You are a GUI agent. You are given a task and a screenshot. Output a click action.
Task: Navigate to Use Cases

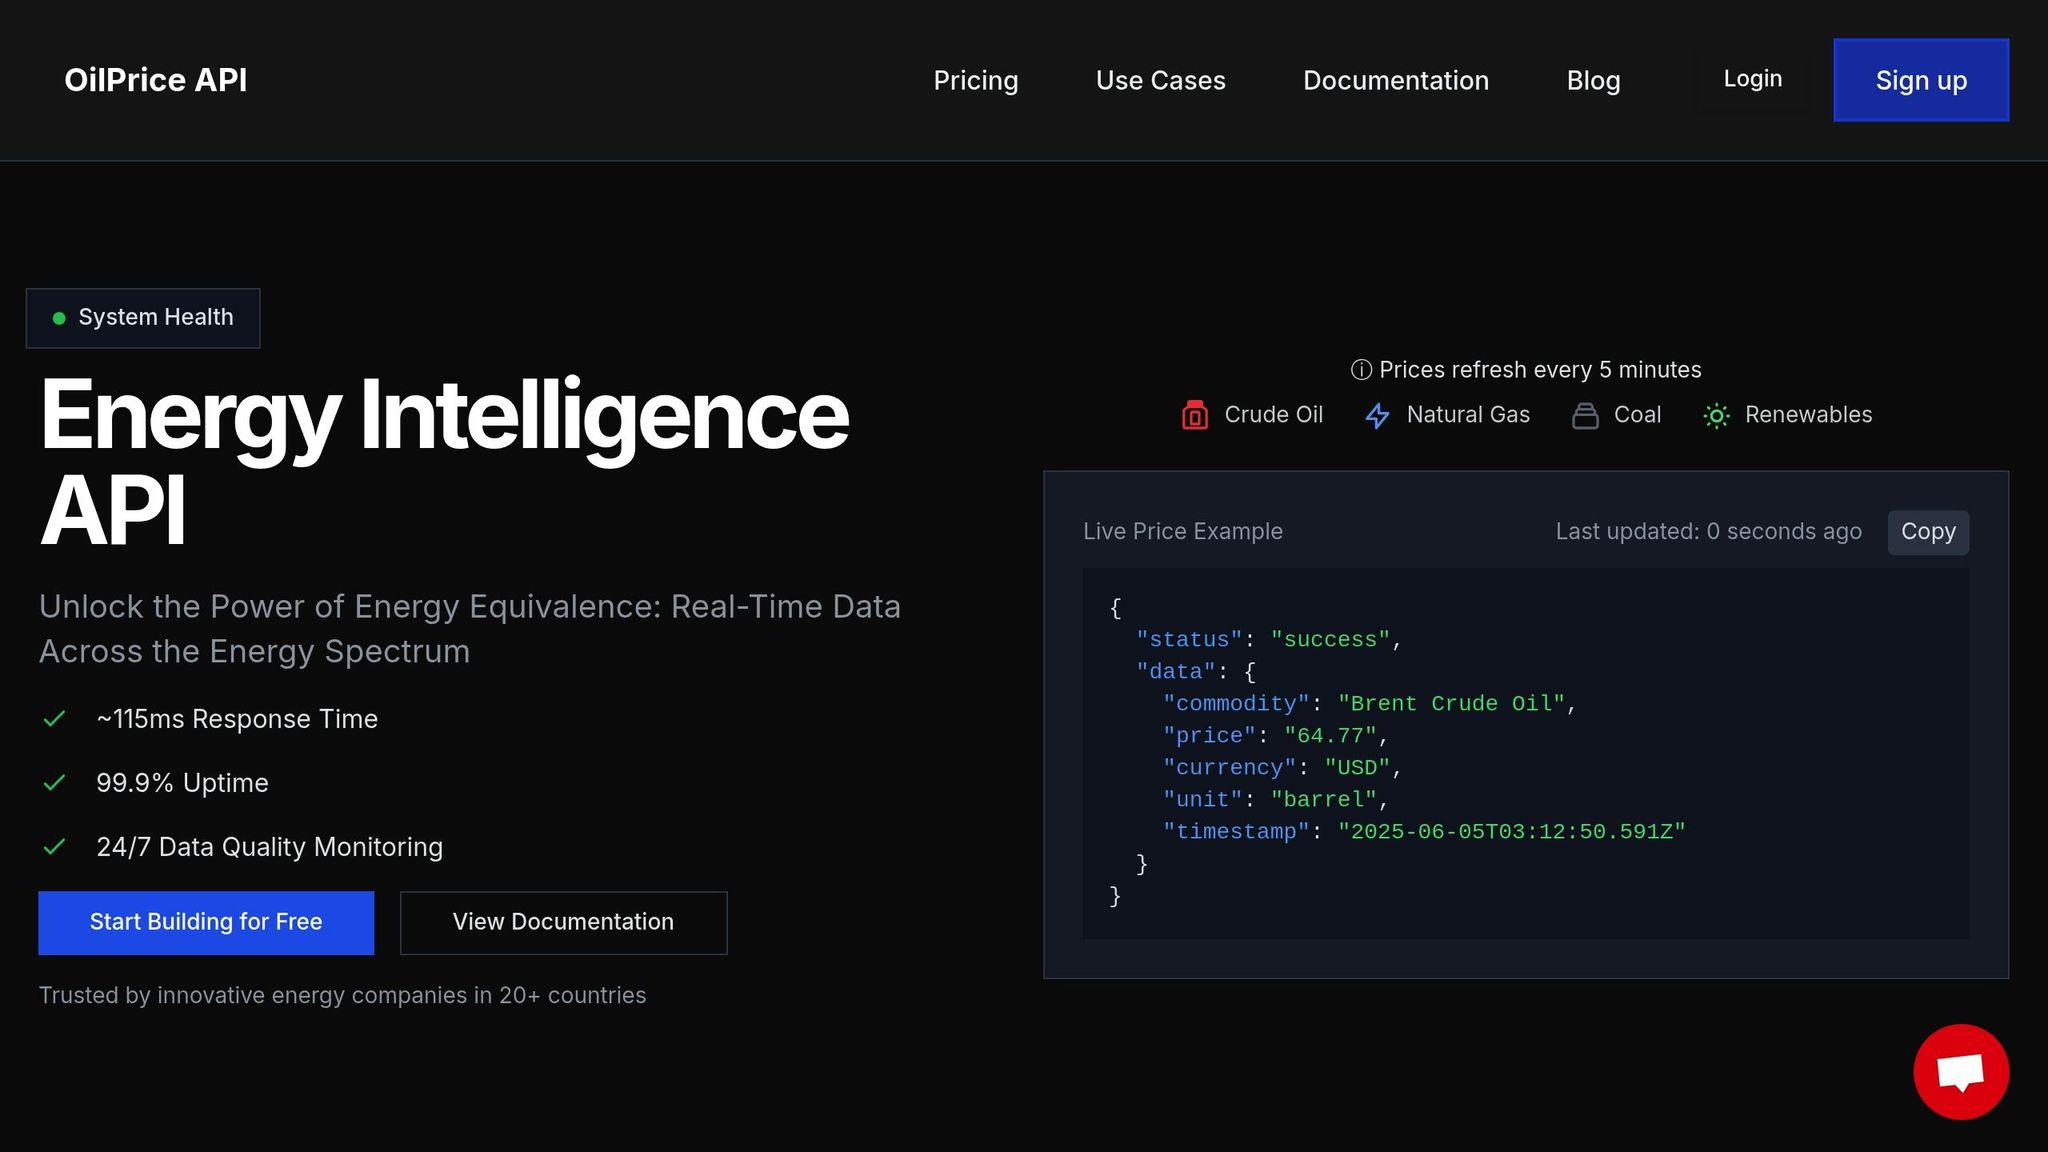pos(1160,80)
